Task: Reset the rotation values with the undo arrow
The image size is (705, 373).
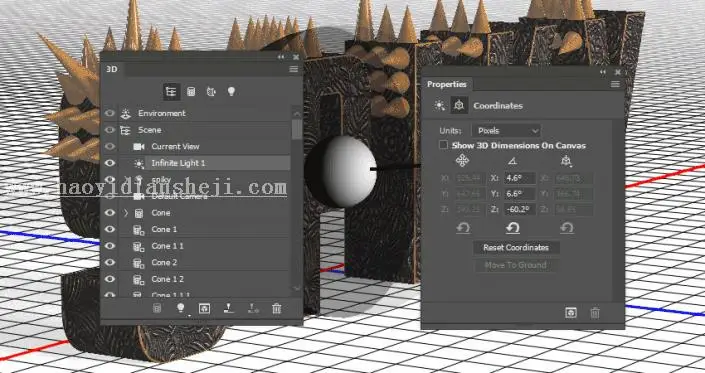Action: (x=513, y=228)
